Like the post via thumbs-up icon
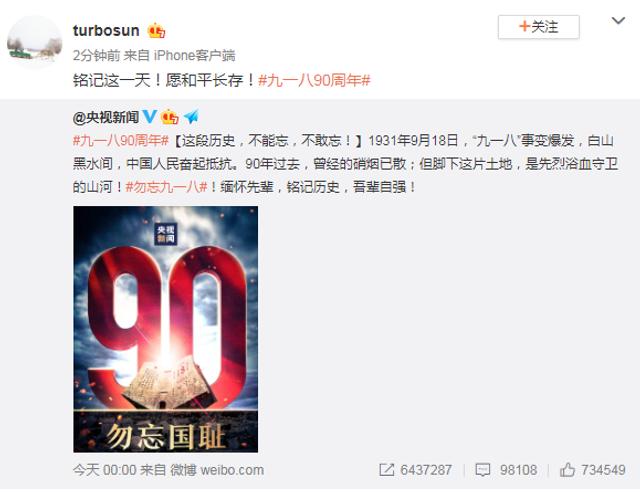 [x=567, y=470]
